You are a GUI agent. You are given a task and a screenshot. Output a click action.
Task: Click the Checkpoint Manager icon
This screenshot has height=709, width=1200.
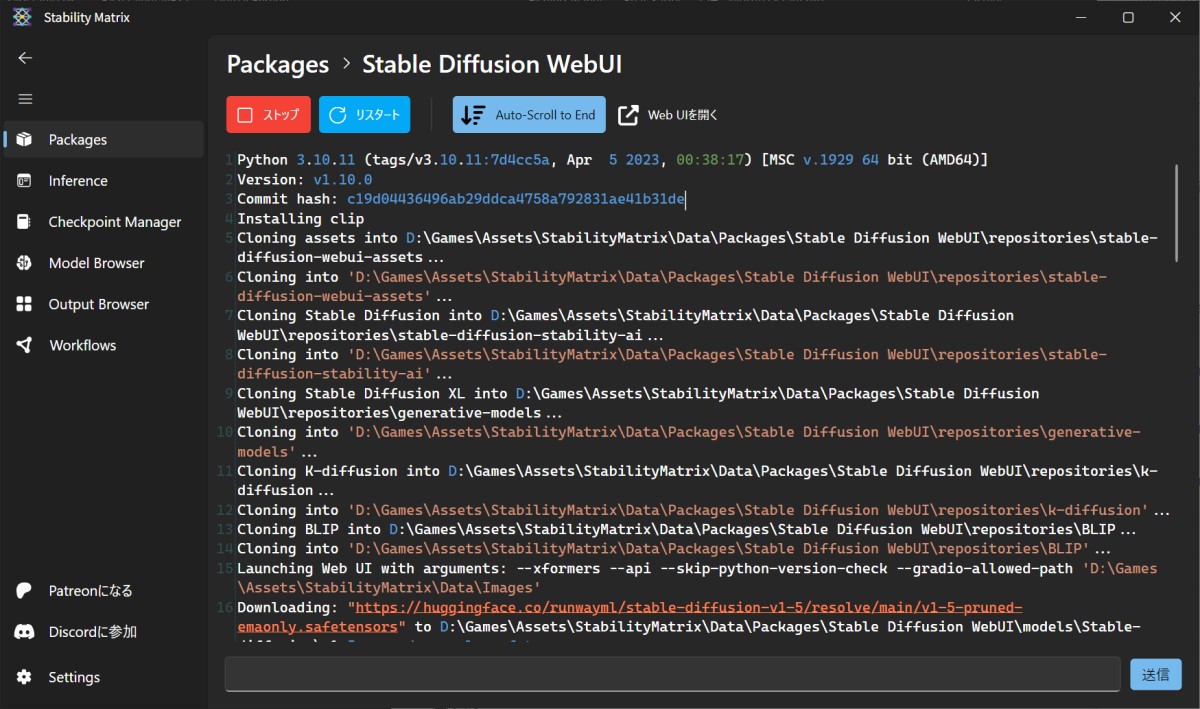point(25,222)
